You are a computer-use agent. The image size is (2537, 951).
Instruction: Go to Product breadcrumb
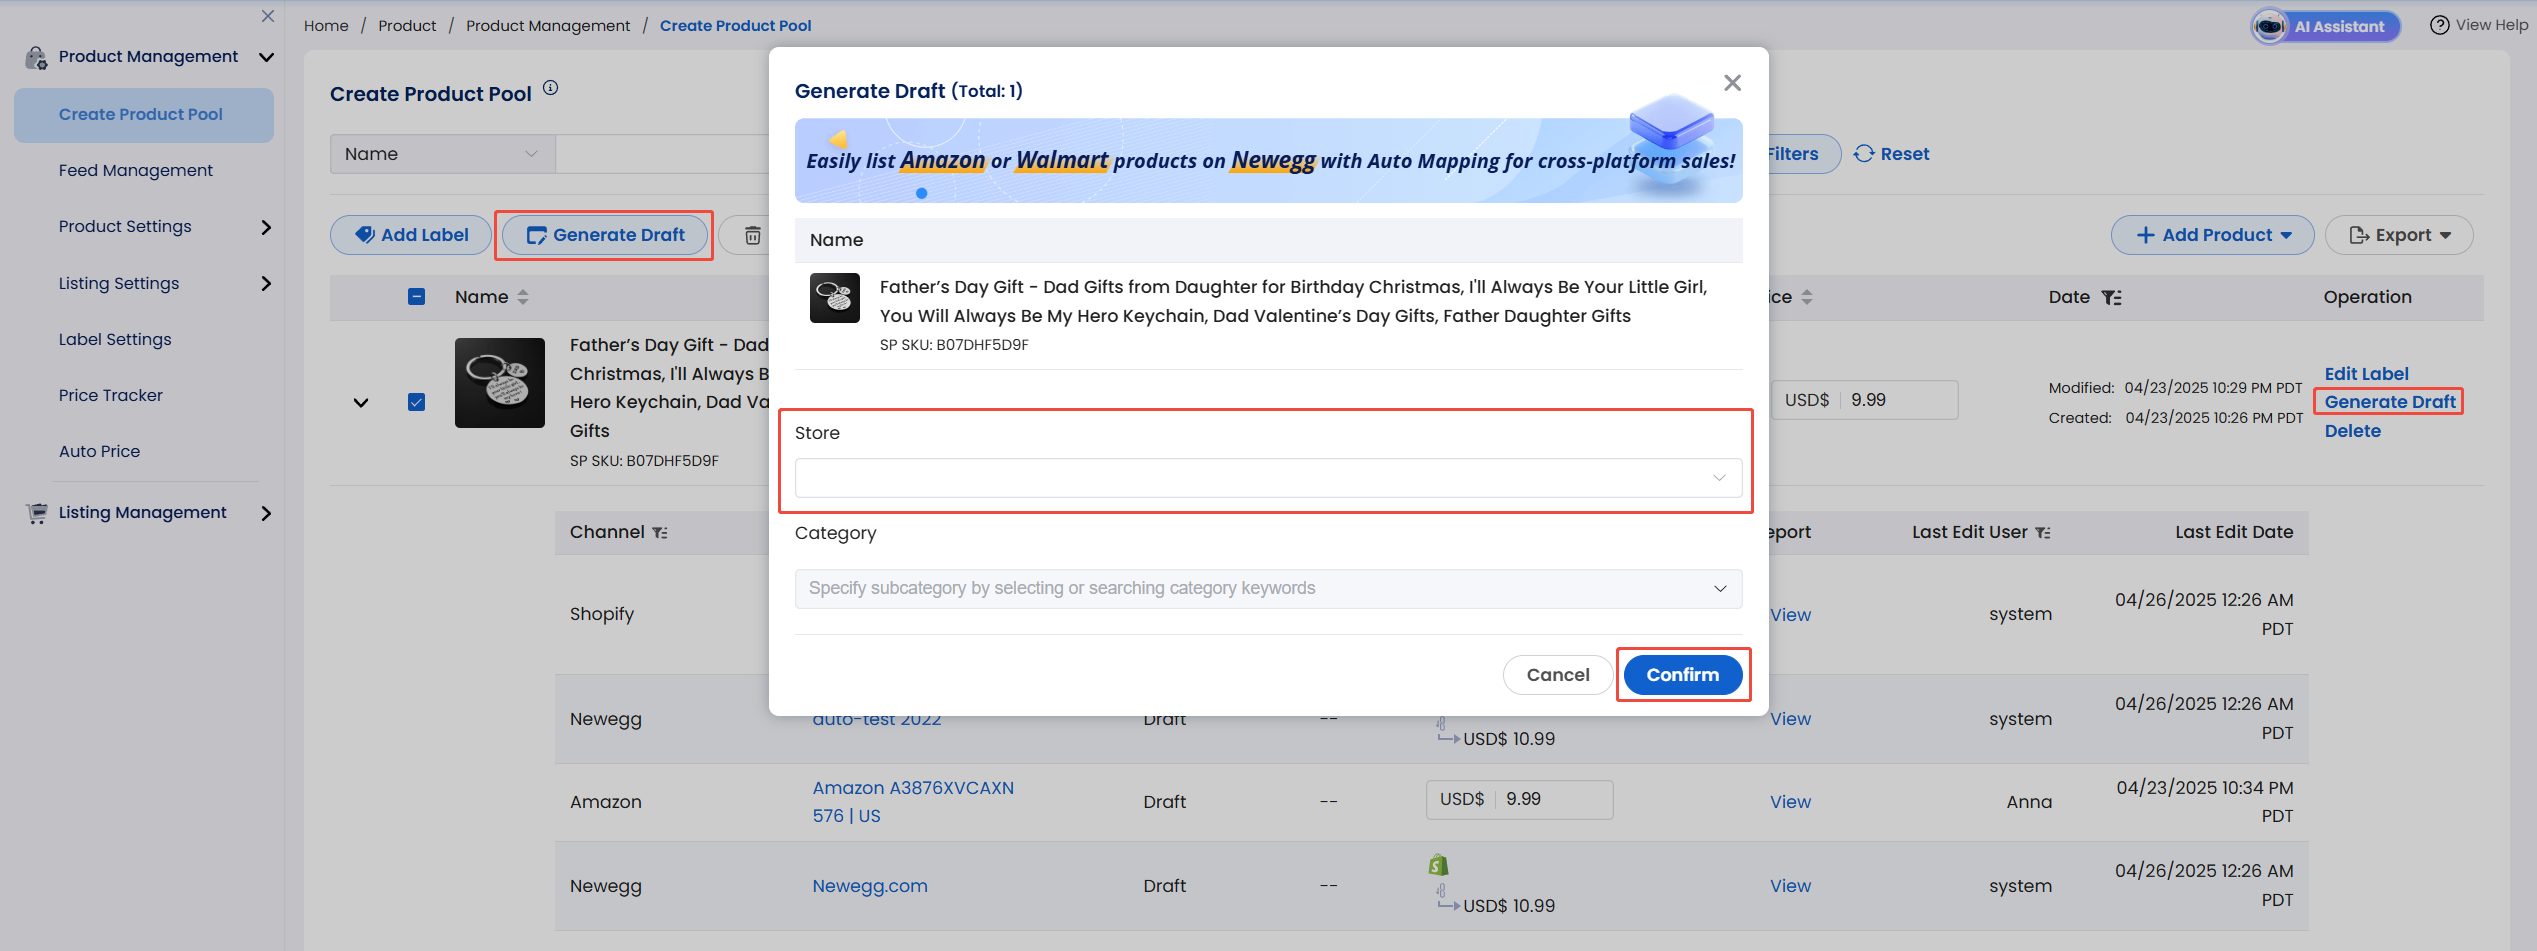click(x=407, y=26)
